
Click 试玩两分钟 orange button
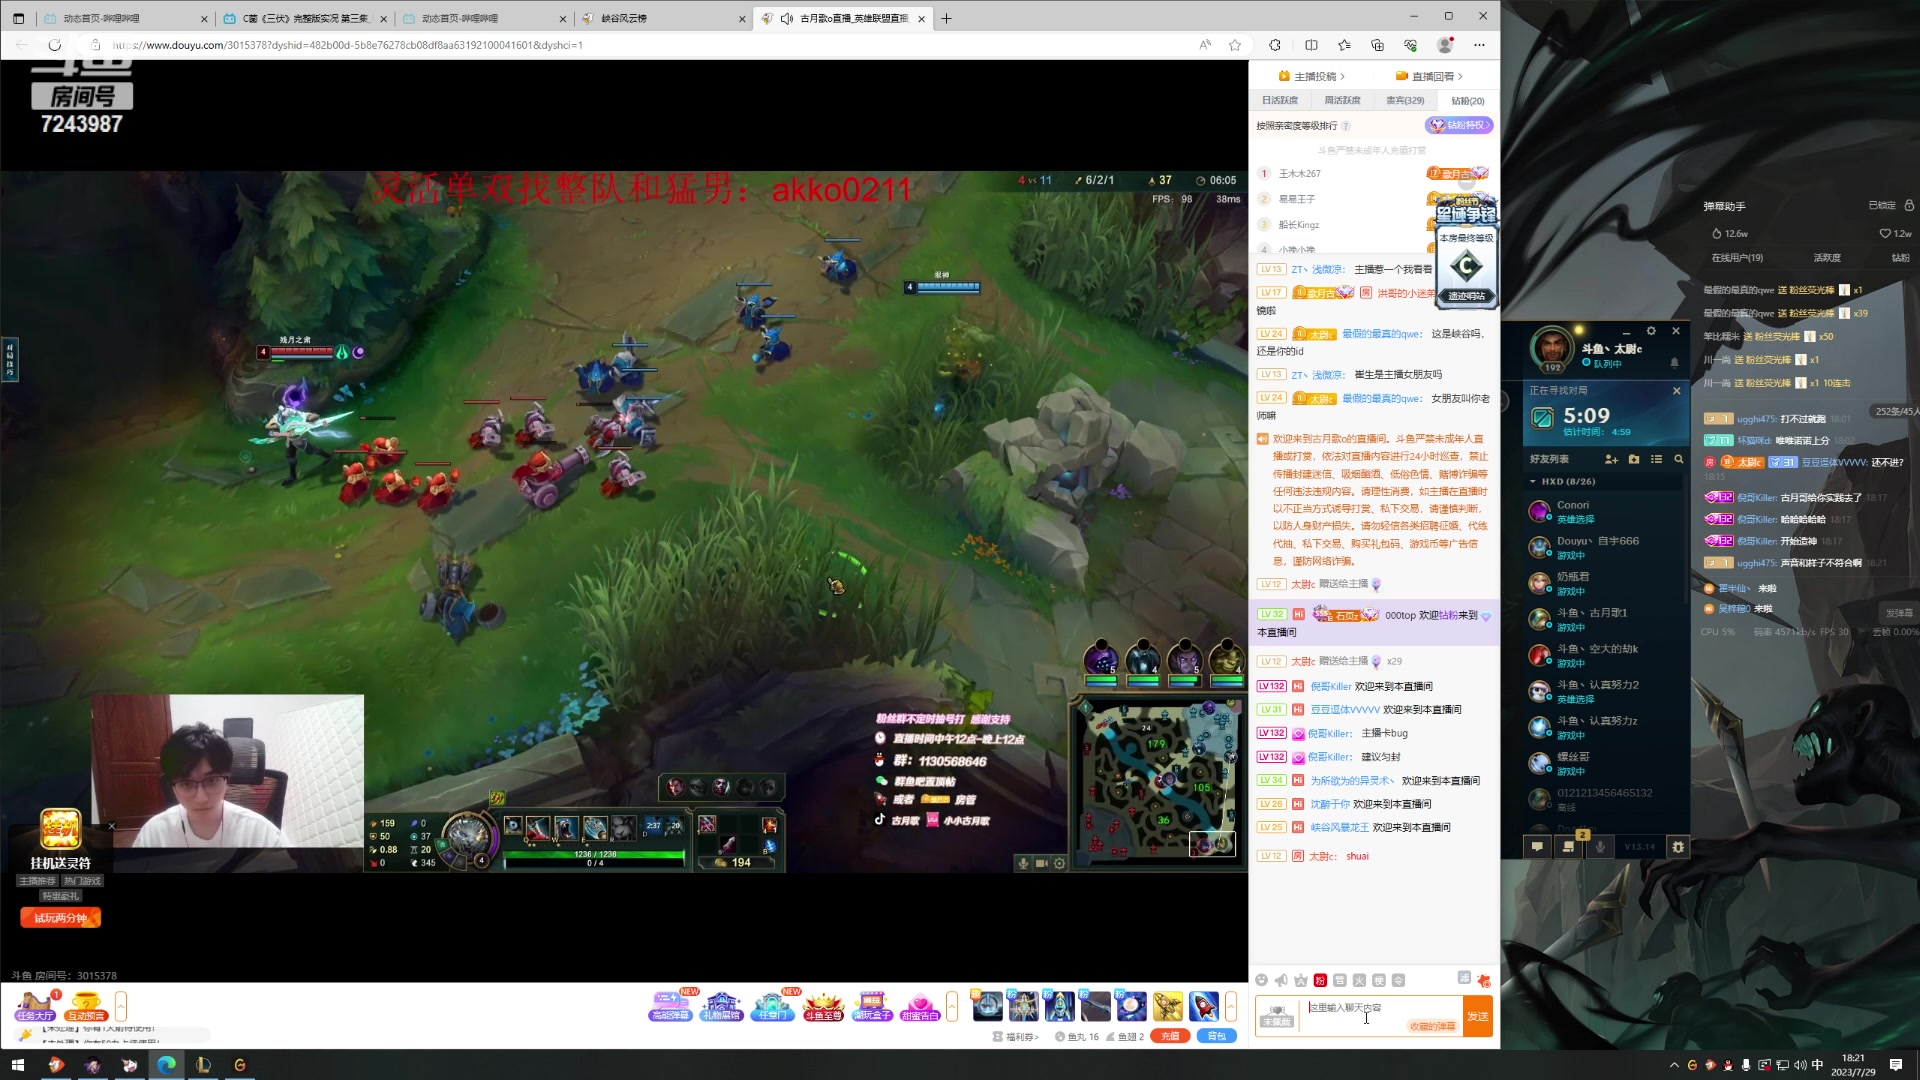(x=60, y=918)
